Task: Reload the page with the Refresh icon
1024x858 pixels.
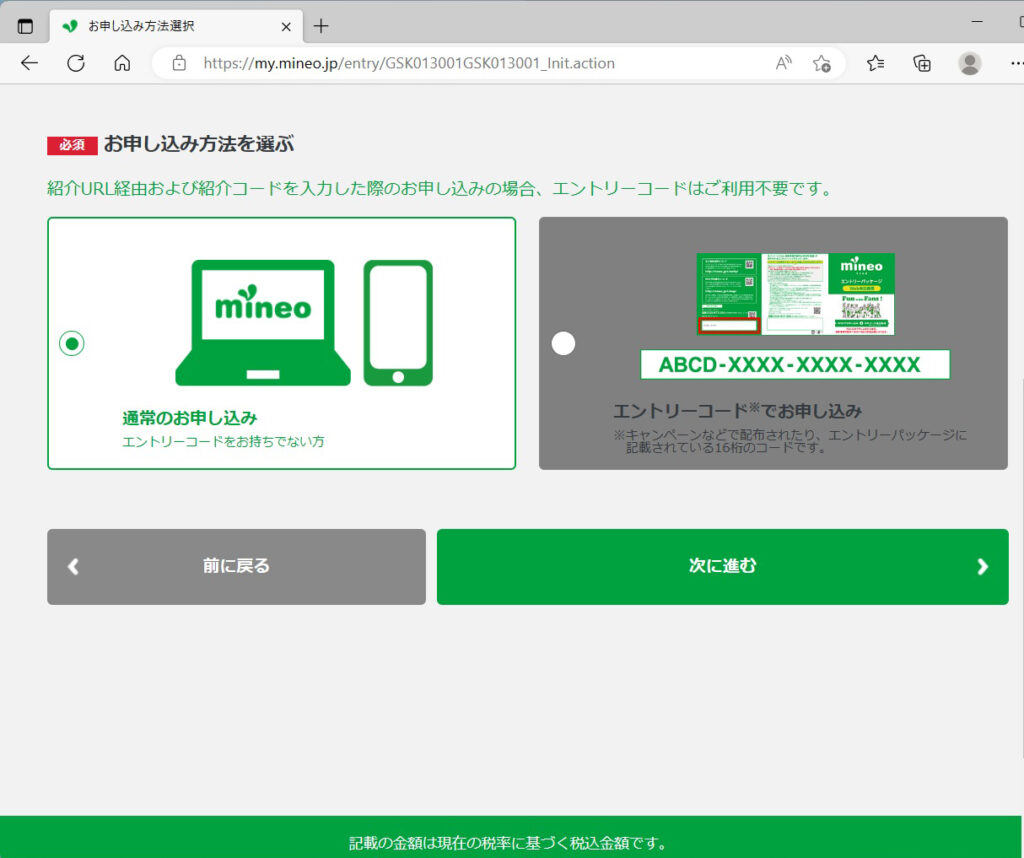Action: (76, 63)
